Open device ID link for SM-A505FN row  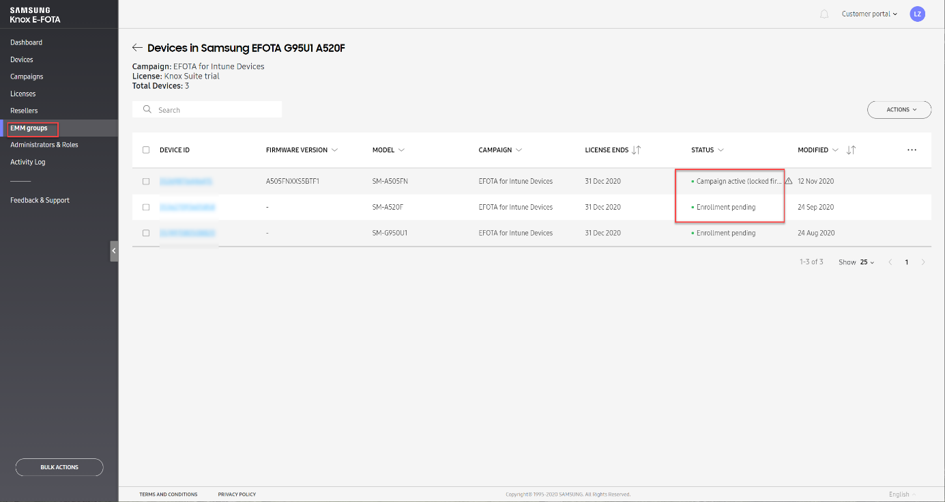pos(186,181)
